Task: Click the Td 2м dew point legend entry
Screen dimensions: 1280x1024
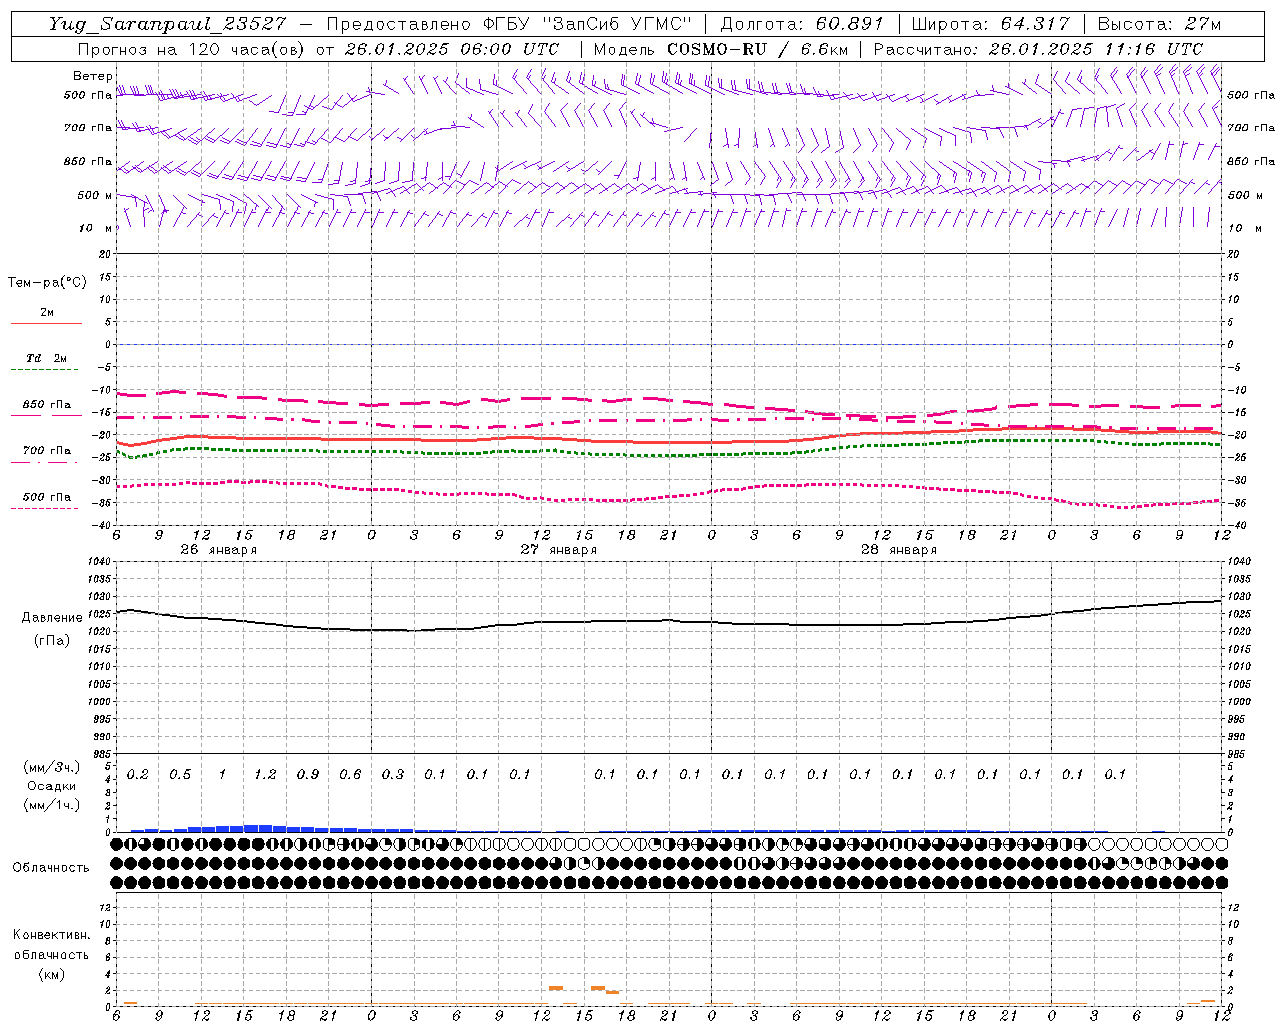Action: click(x=46, y=363)
